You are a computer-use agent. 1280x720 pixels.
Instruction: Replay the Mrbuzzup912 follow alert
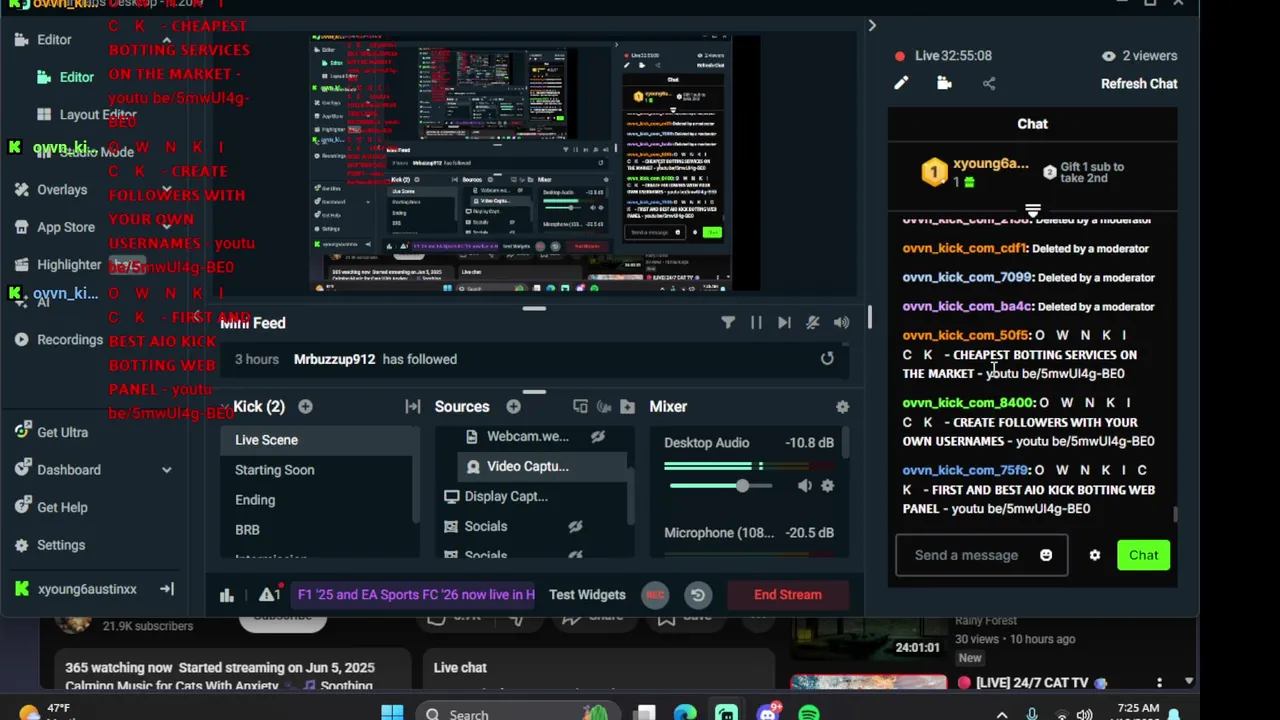click(x=827, y=358)
